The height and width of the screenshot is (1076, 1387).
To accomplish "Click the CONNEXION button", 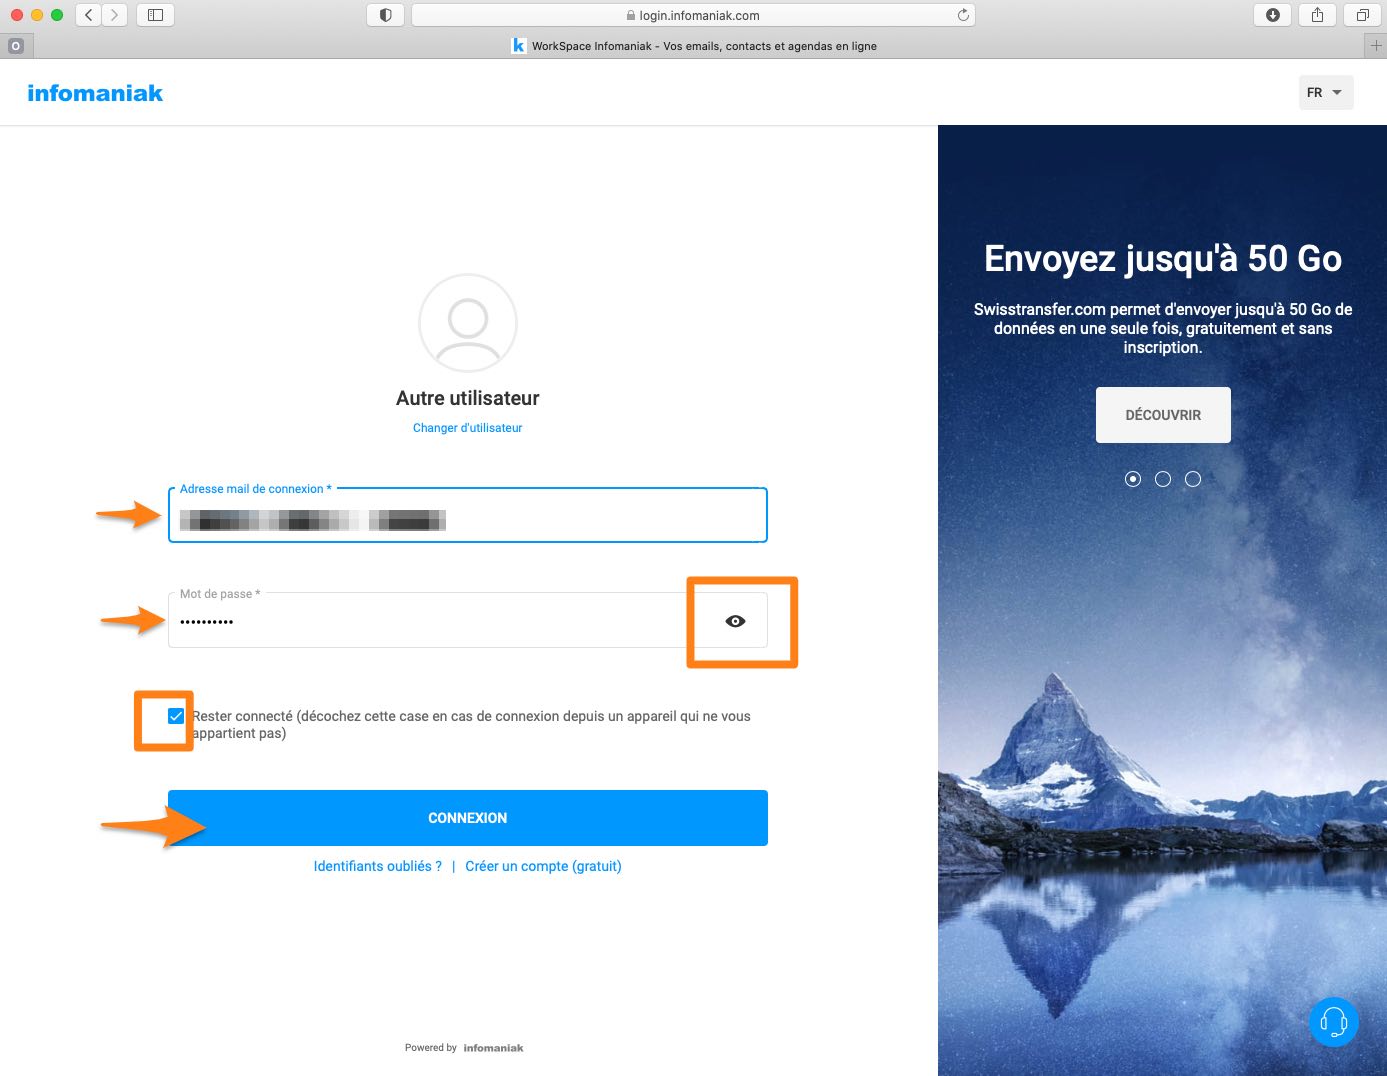I will coord(468,818).
